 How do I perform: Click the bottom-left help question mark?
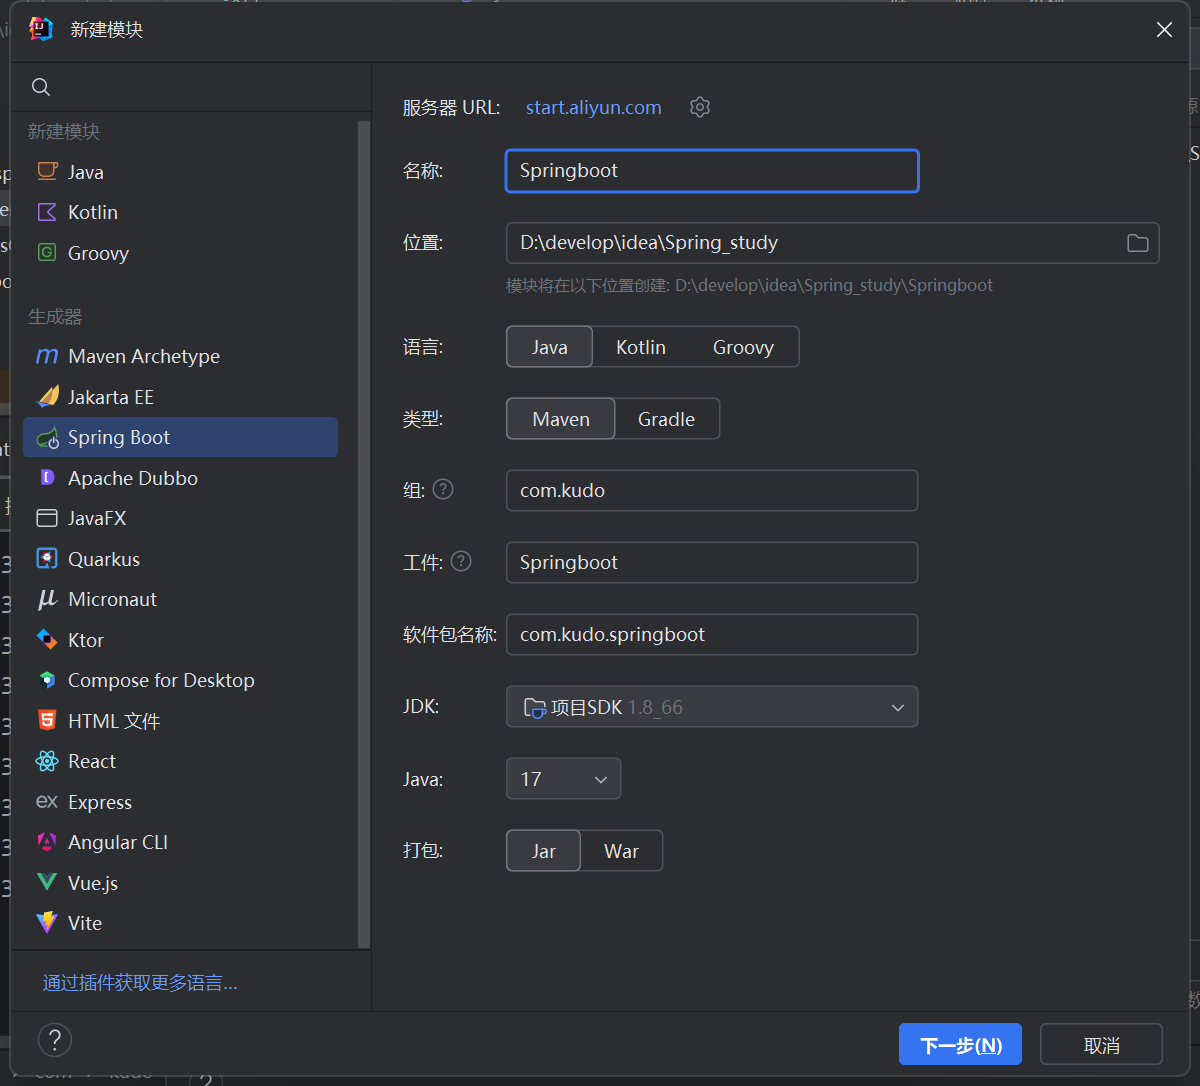pyautogui.click(x=55, y=1040)
